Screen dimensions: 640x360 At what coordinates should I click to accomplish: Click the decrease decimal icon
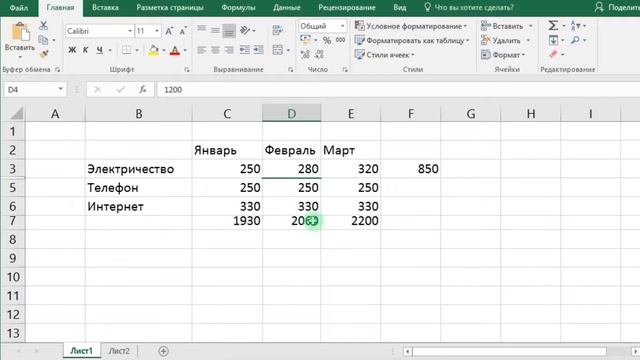tap(319, 54)
